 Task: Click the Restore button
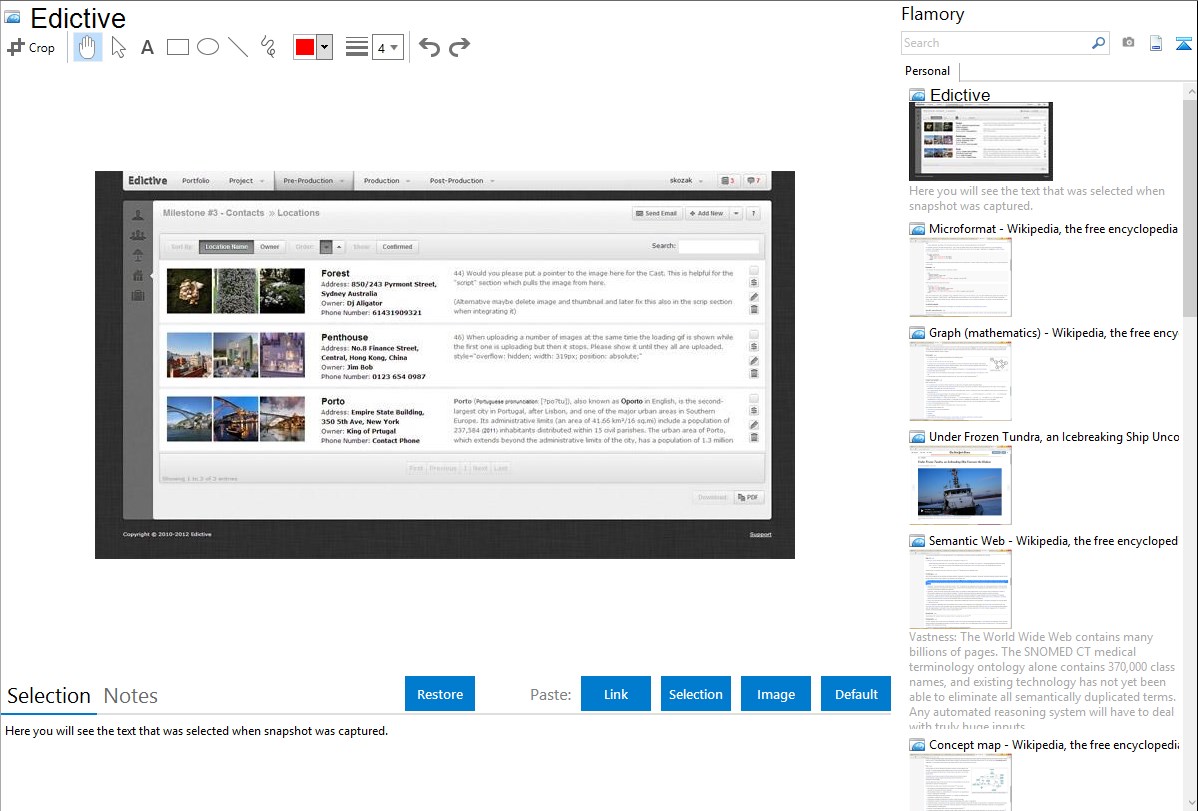coord(440,693)
